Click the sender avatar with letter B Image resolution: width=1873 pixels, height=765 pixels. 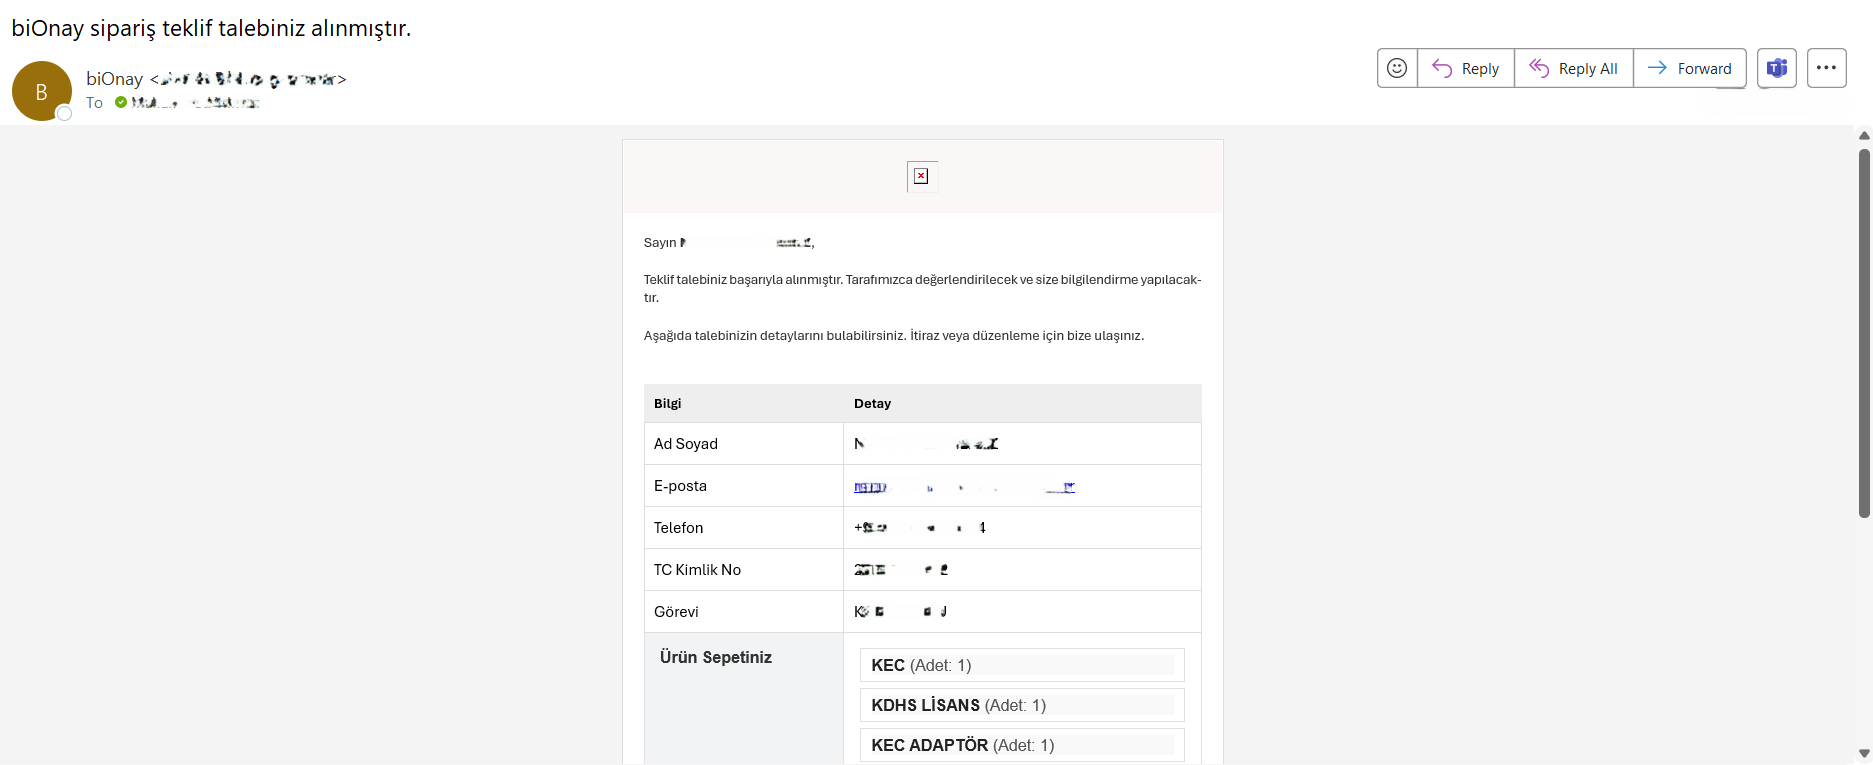pos(41,91)
